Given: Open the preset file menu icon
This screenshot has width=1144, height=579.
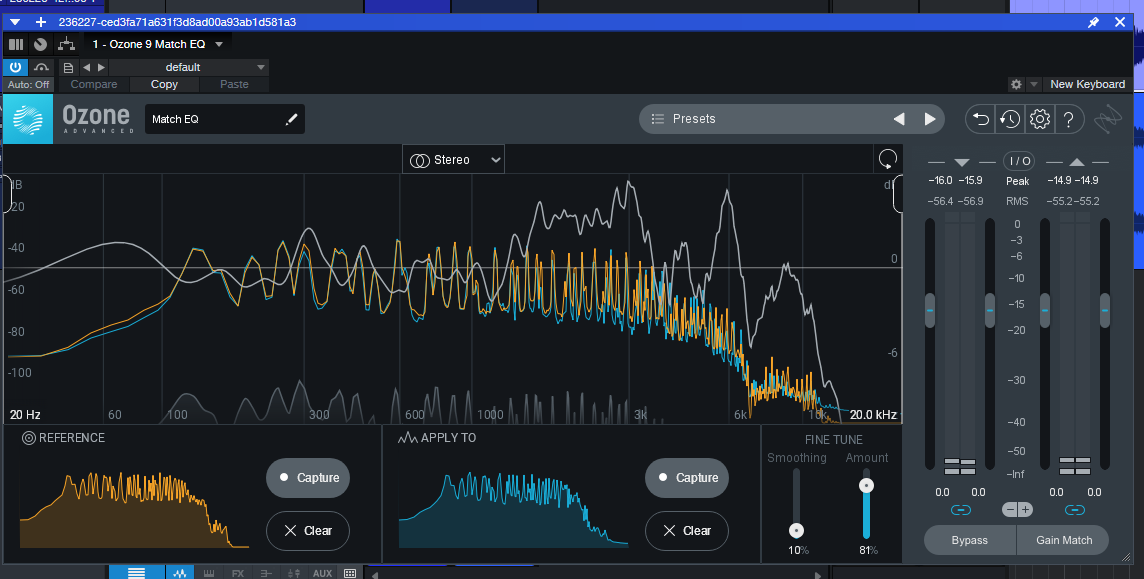Looking at the screenshot, I should point(69,67).
